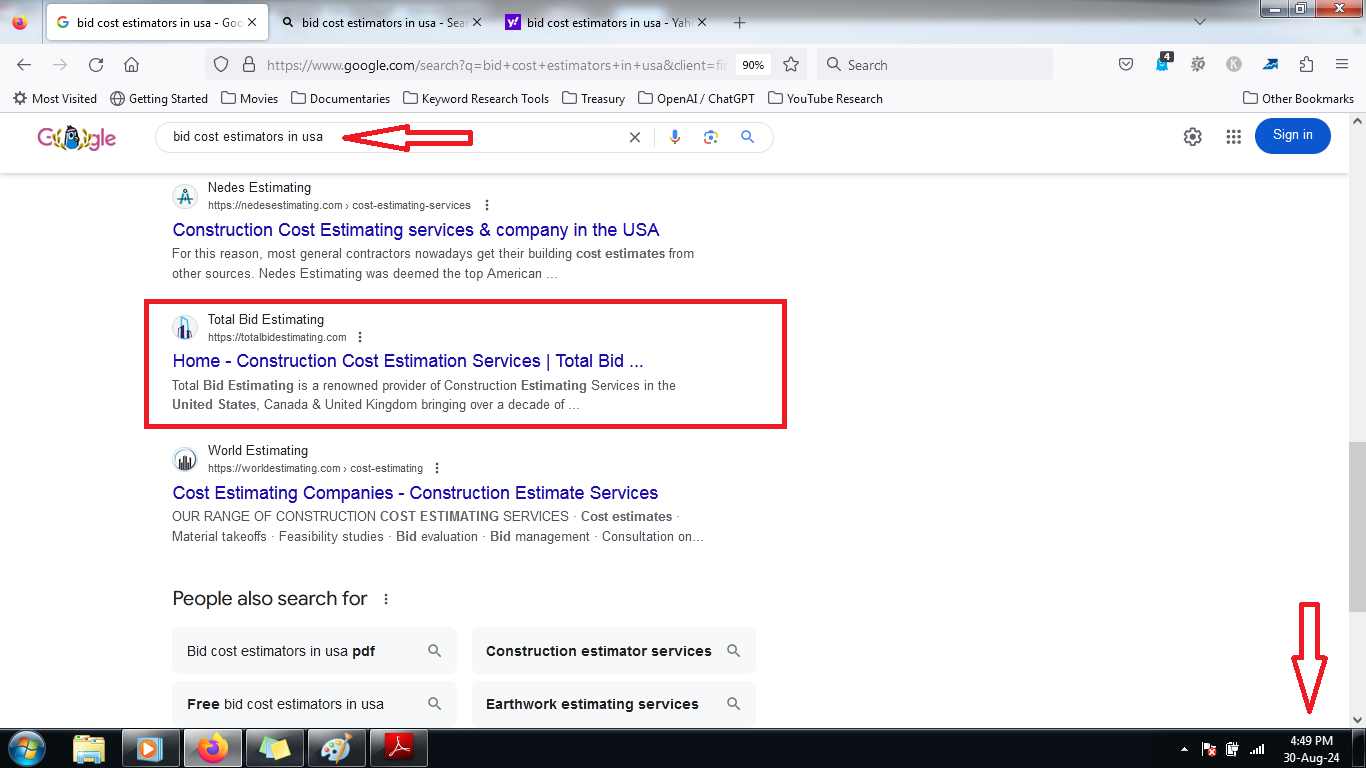This screenshot has width=1366, height=768.
Task: Open the Keyword Research Tools bookmark folder
Action: point(476,98)
